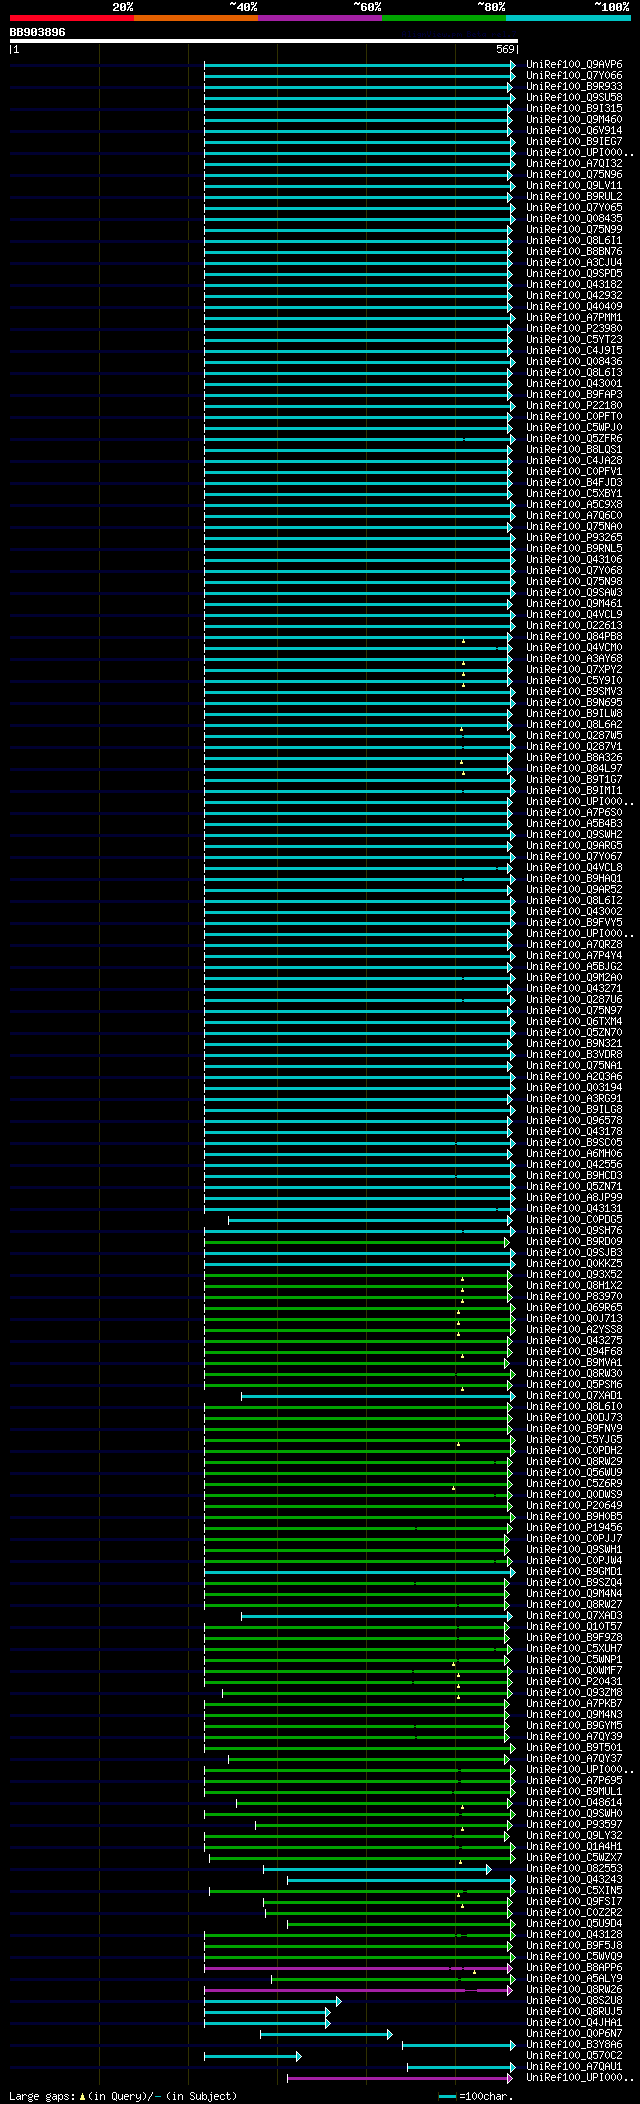Select the query ID BB903896
The height and width of the screenshot is (2104, 640).
point(38,32)
